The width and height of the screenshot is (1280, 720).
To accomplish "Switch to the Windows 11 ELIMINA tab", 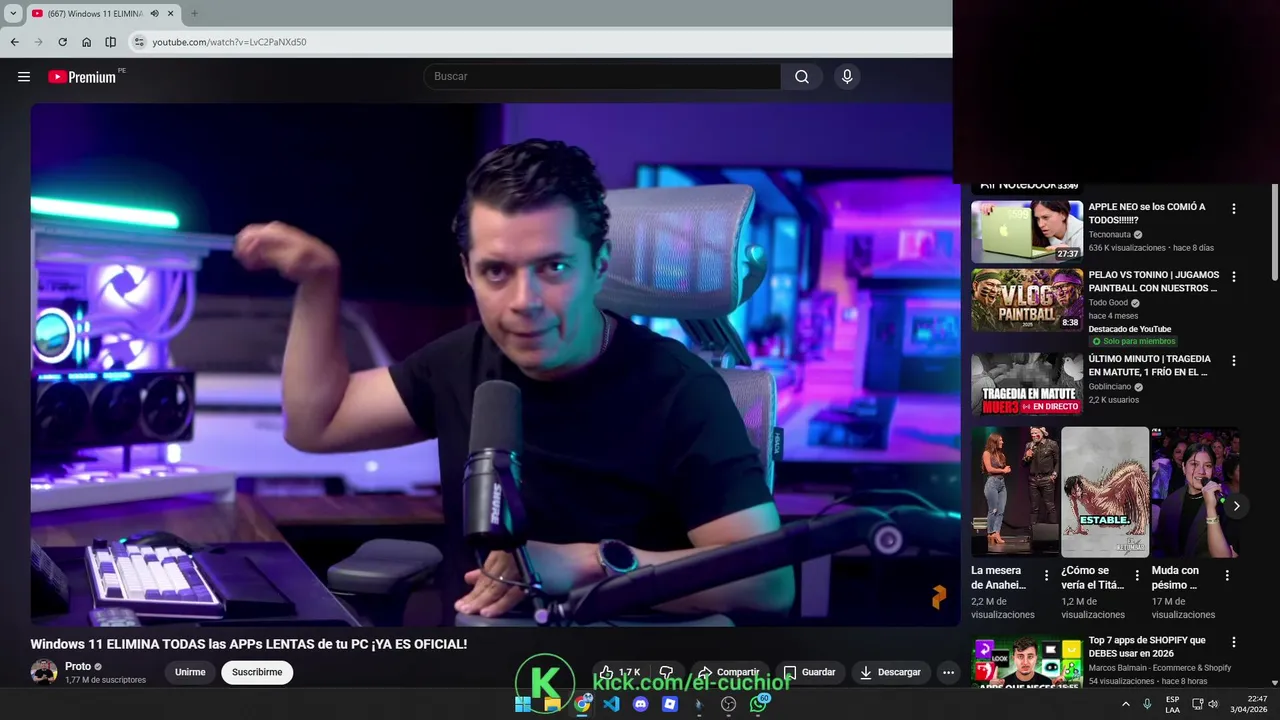I will [95, 14].
